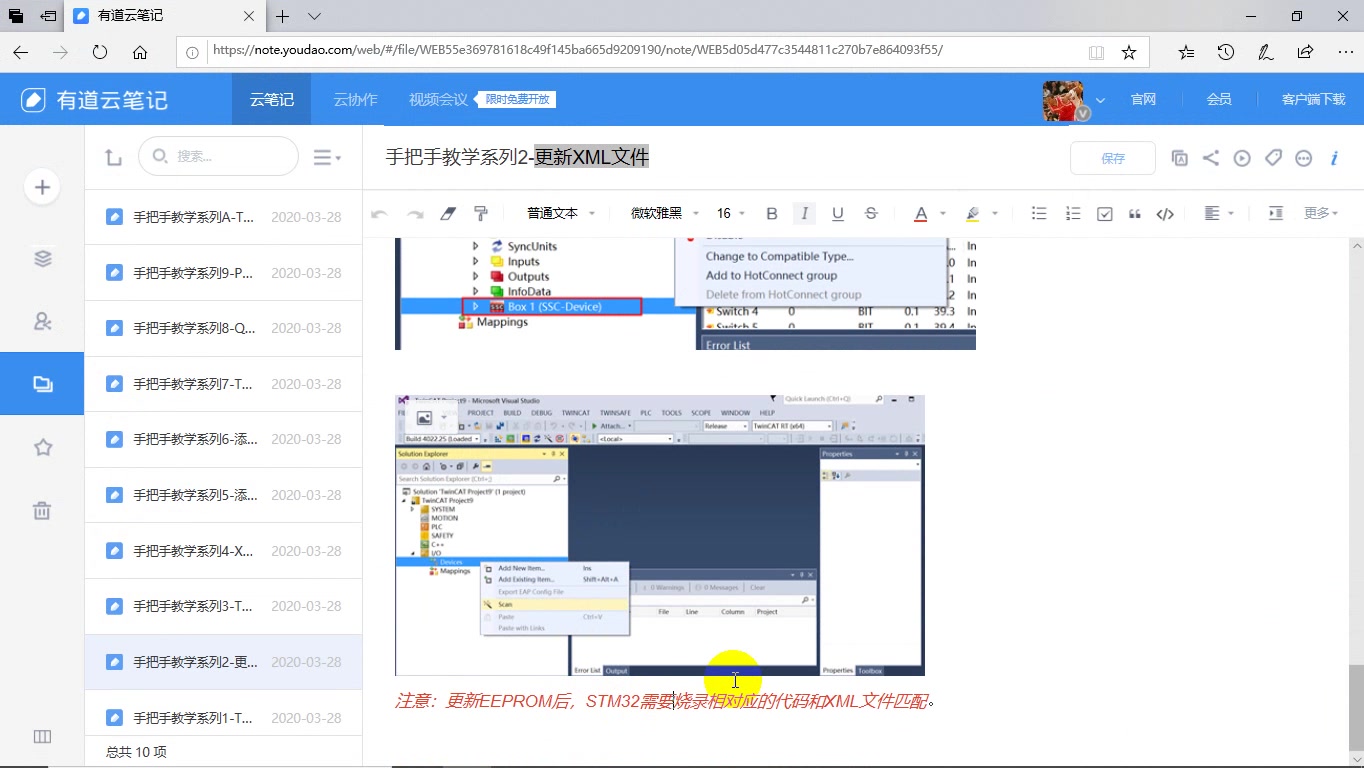Click the new note plus button
1364x768 pixels.
tap(42, 187)
